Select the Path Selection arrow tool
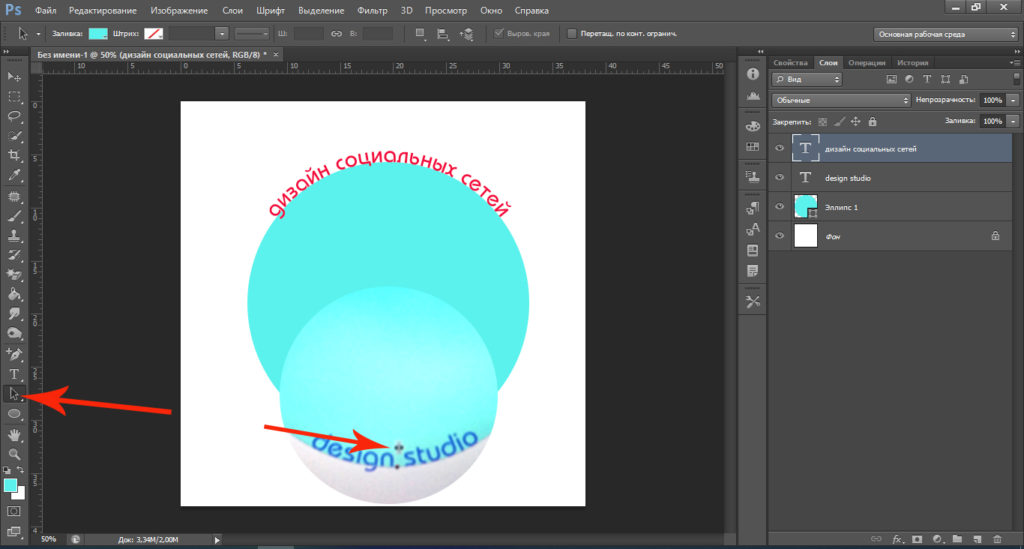1024x549 pixels. click(15, 393)
